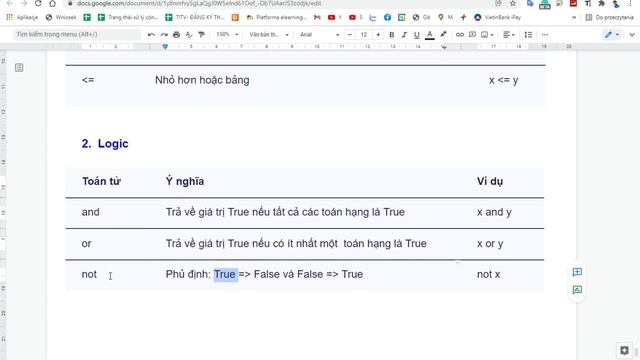640x360 pixels.
Task: Add a comment from the toolbar
Action: click(472, 35)
